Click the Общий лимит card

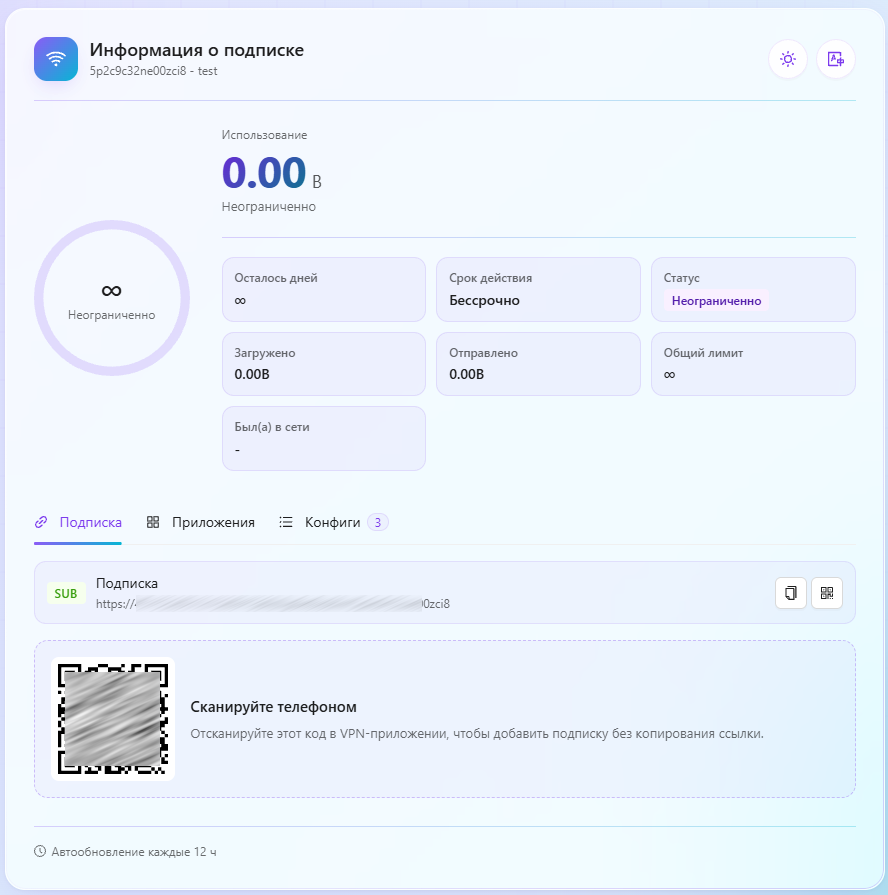753,364
